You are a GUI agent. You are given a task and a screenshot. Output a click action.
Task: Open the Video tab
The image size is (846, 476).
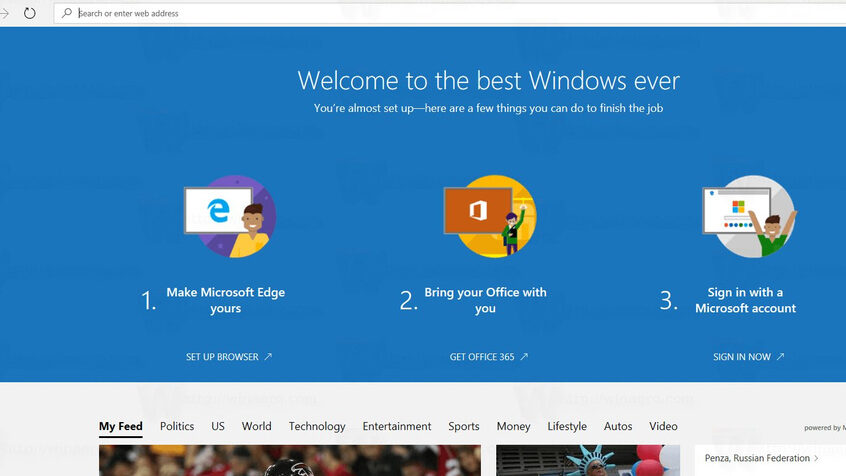[x=663, y=426]
